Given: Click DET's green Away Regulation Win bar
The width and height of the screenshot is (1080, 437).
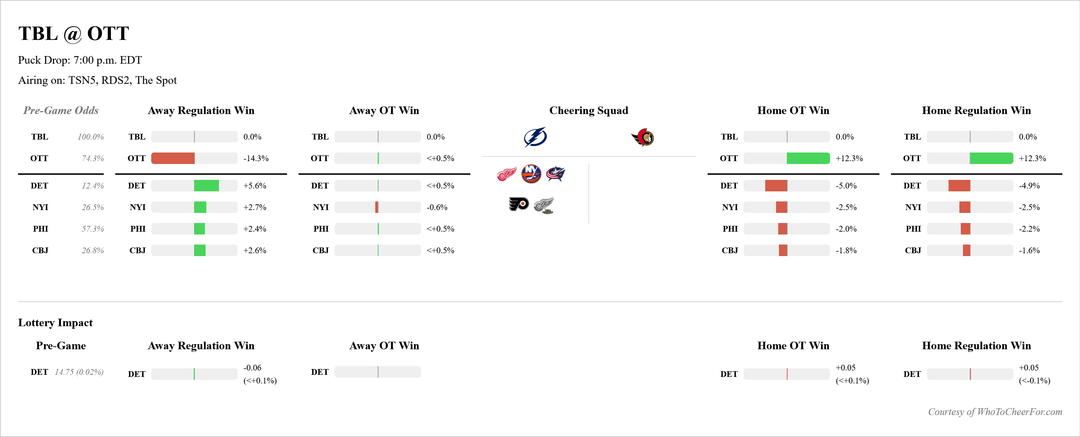Looking at the screenshot, I should tap(206, 185).
